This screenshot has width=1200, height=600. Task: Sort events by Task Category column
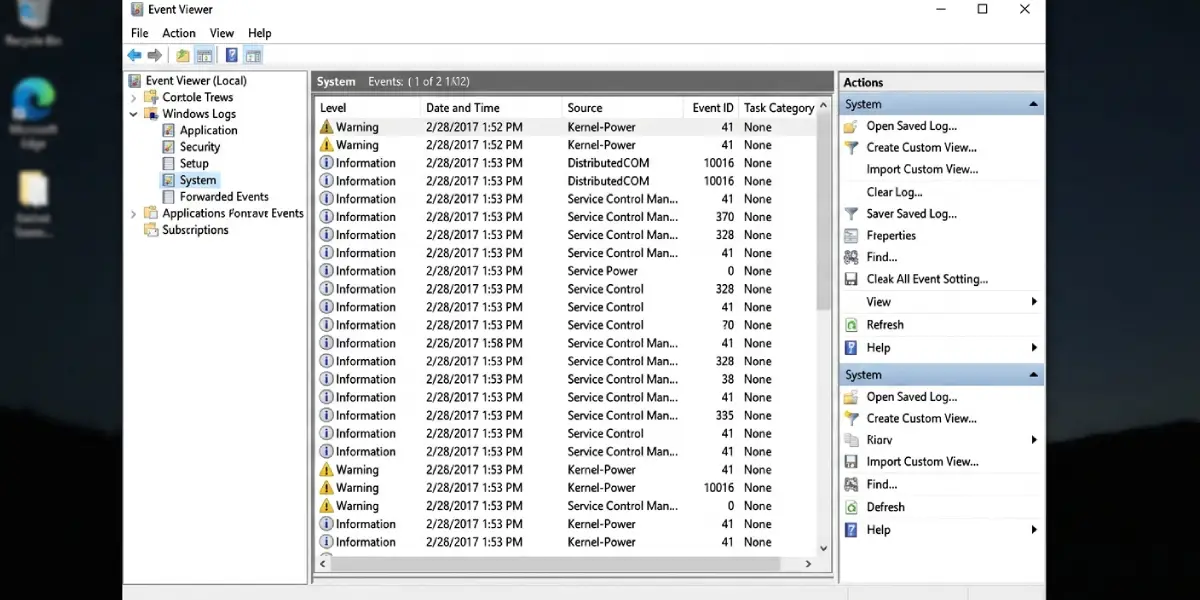point(778,108)
